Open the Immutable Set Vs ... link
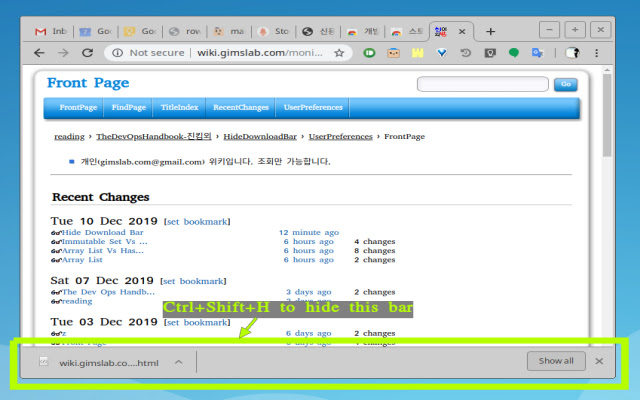 [104, 241]
